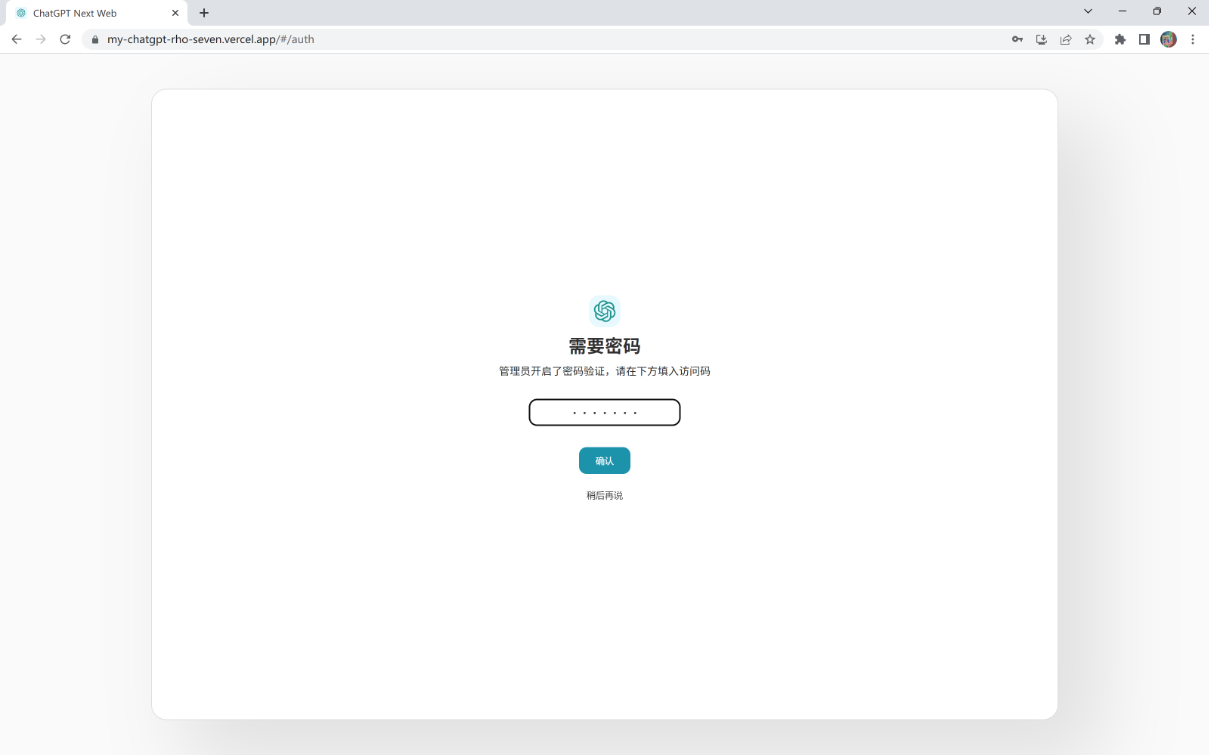Image resolution: width=1209 pixels, height=755 pixels.
Task: View site info via lock icon
Action: pyautogui.click(x=96, y=40)
